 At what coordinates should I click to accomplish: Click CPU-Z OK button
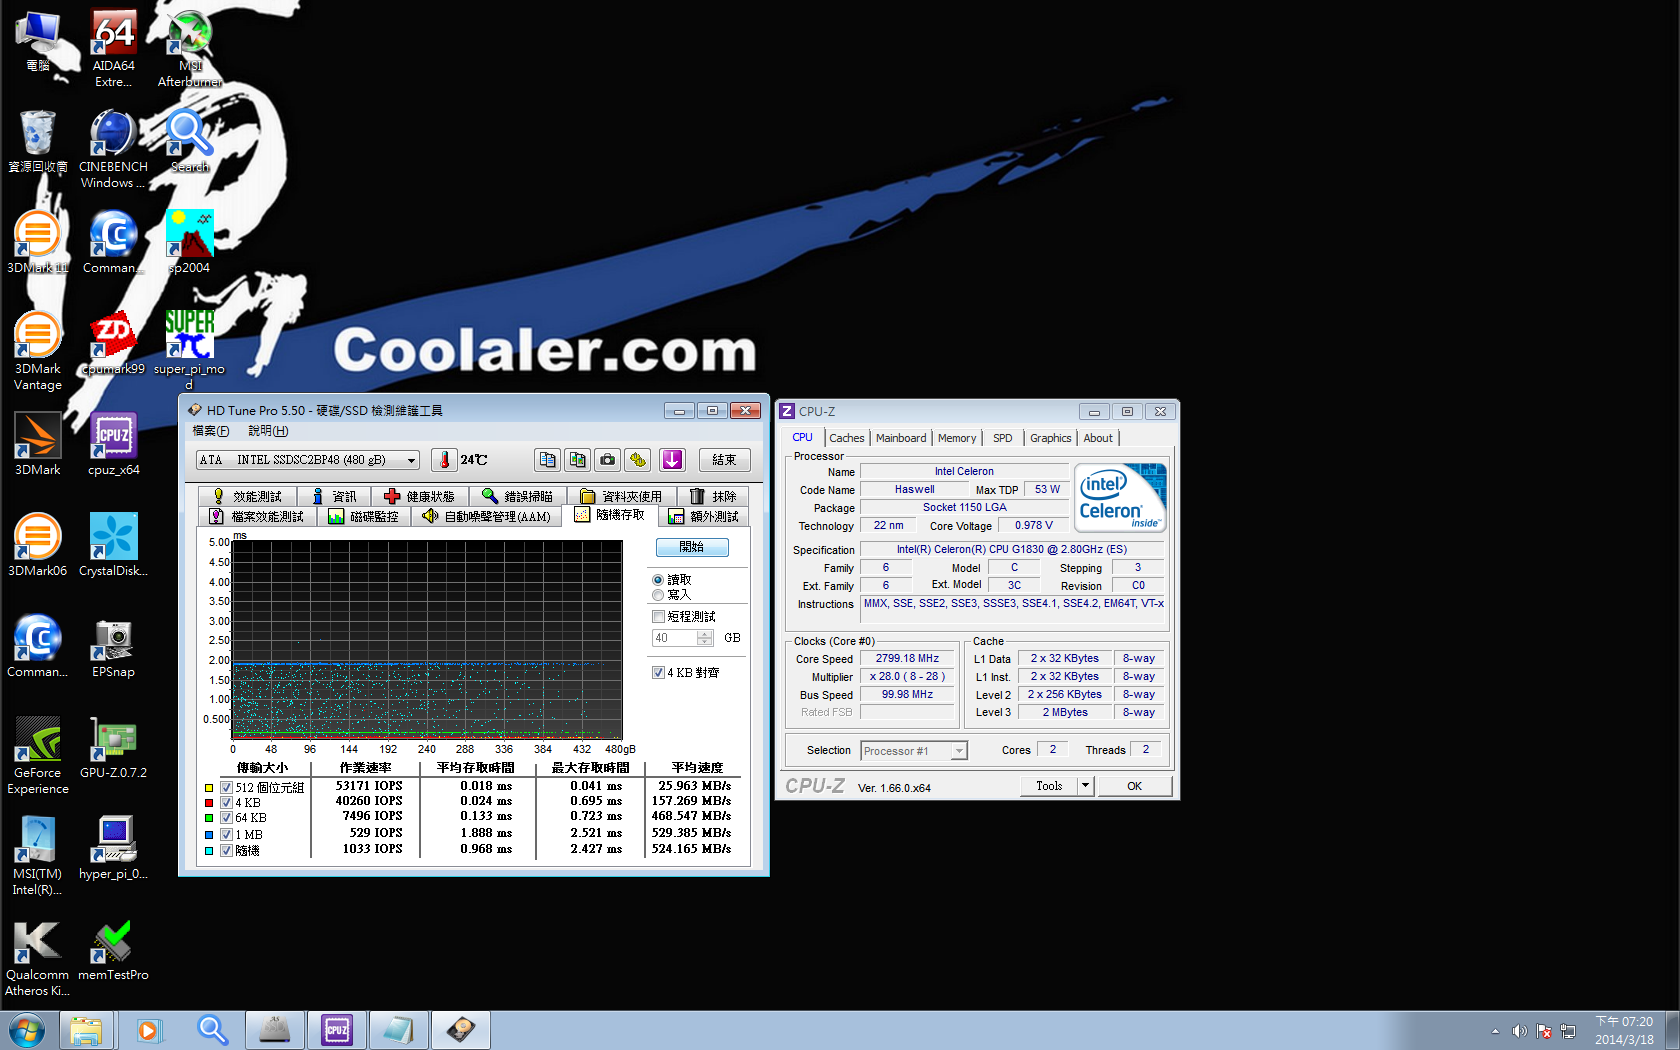1134,786
